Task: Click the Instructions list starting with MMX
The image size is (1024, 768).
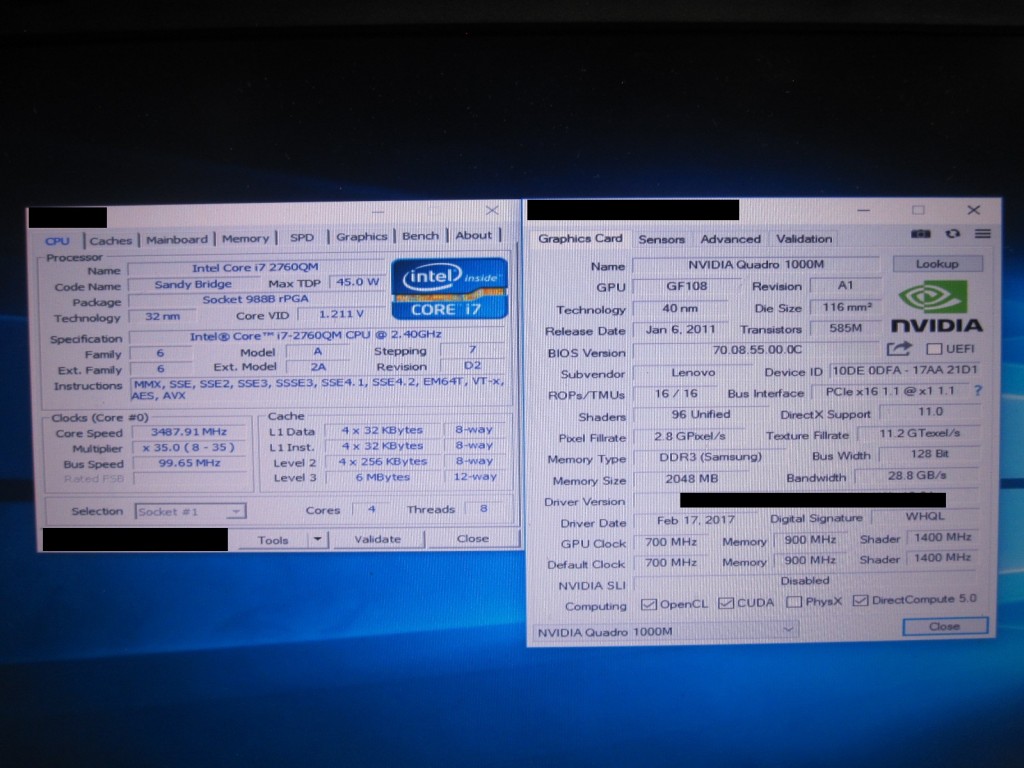Action: [x=318, y=389]
